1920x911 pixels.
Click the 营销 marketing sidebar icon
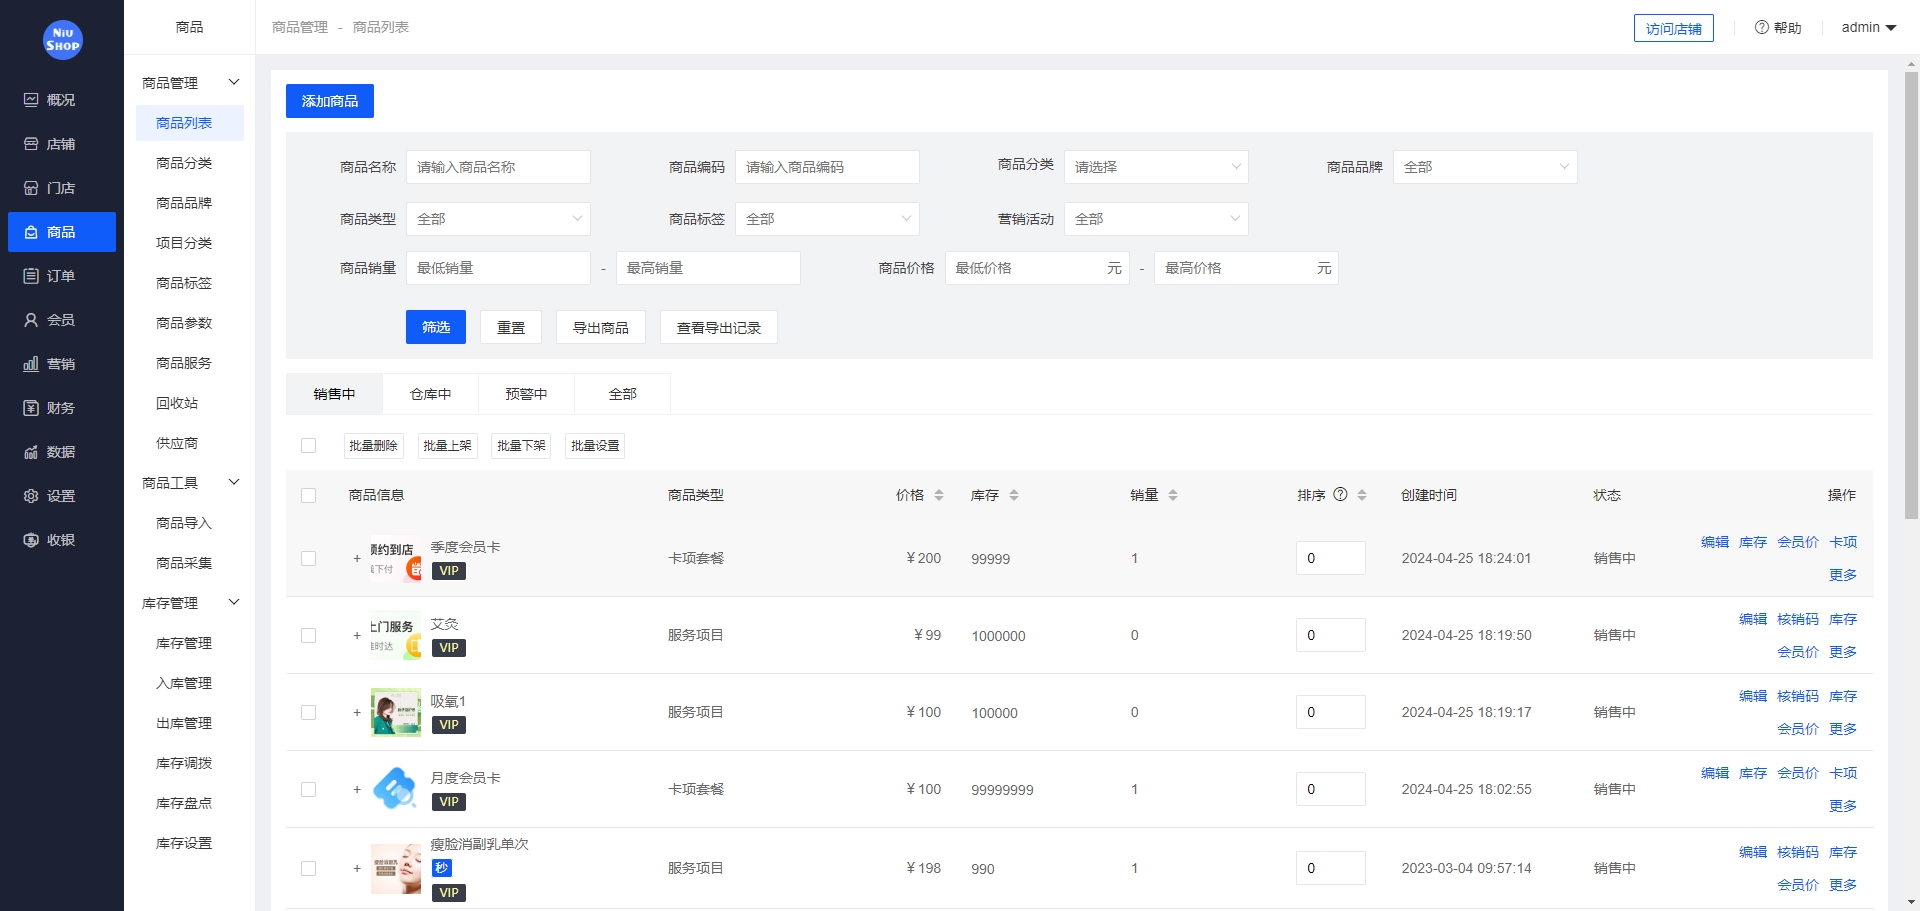click(x=60, y=363)
